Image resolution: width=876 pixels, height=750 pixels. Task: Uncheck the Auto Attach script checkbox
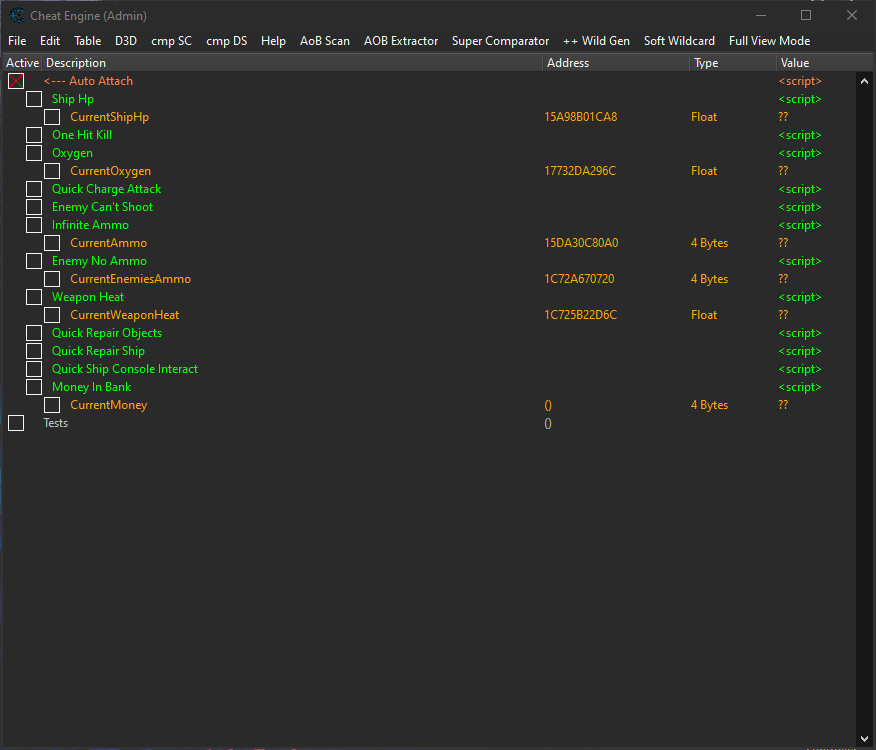pyautogui.click(x=16, y=81)
